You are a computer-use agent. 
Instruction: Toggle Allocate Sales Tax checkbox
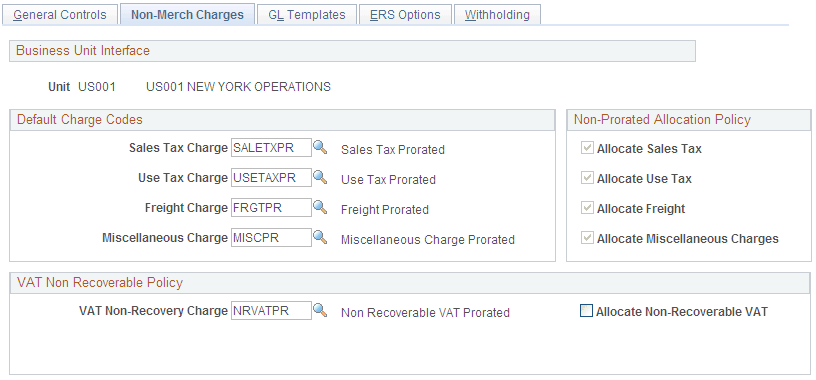(587, 148)
